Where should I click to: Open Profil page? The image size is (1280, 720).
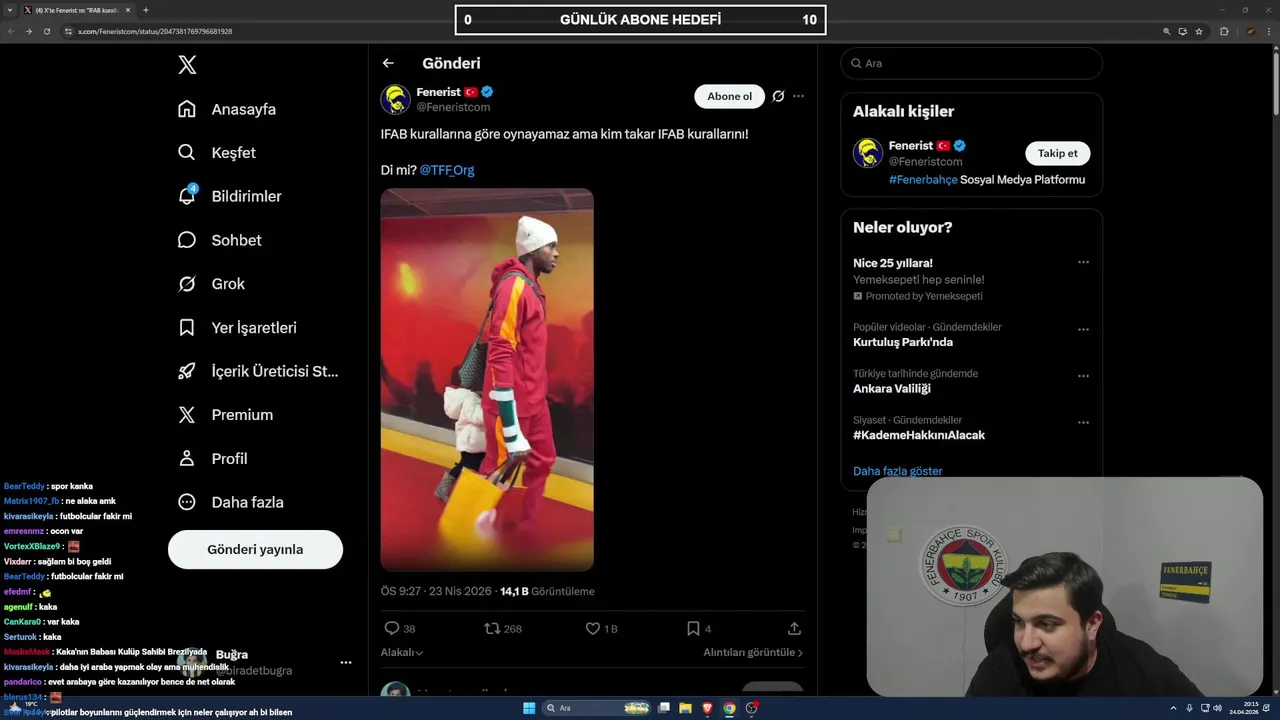point(212,459)
